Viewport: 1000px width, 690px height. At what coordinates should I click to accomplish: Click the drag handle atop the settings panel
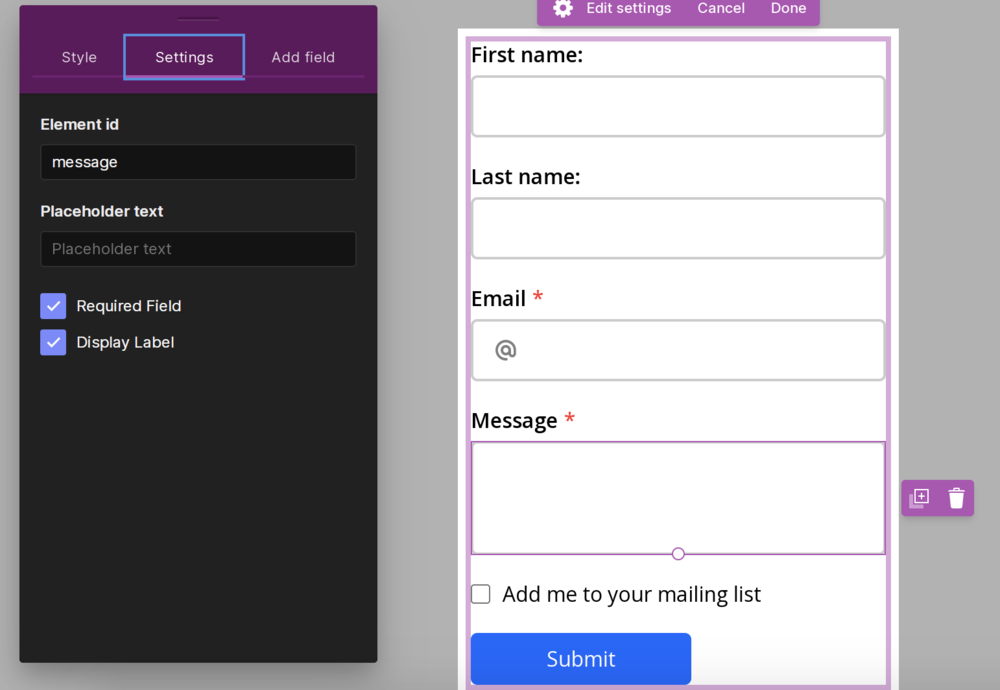coord(198,18)
